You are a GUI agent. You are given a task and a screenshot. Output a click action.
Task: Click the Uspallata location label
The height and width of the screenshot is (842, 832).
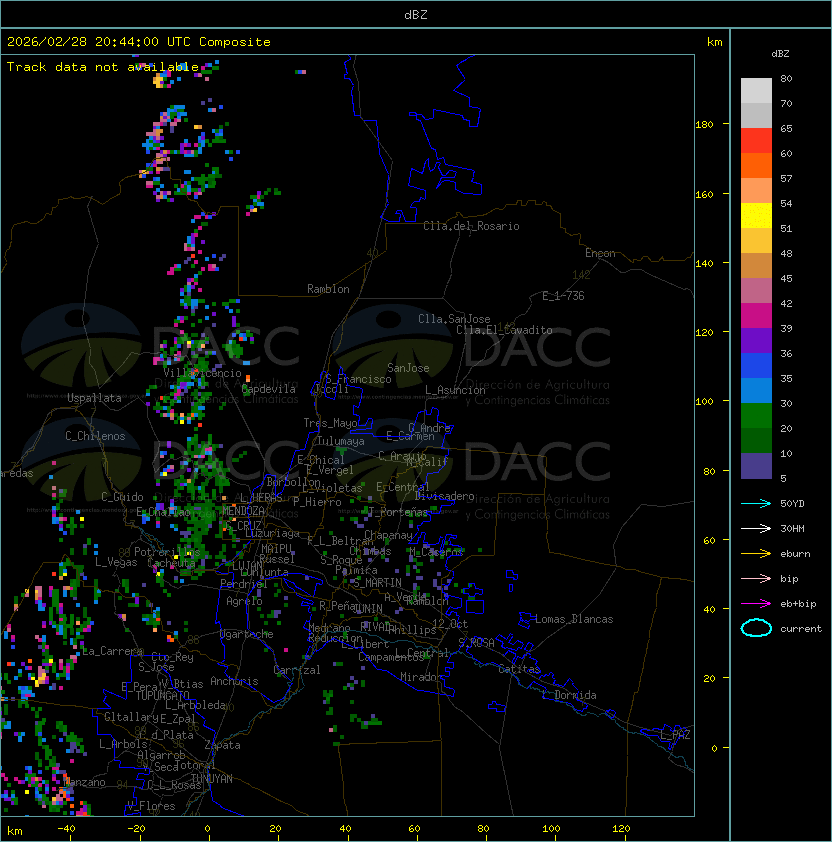[x=94, y=398]
